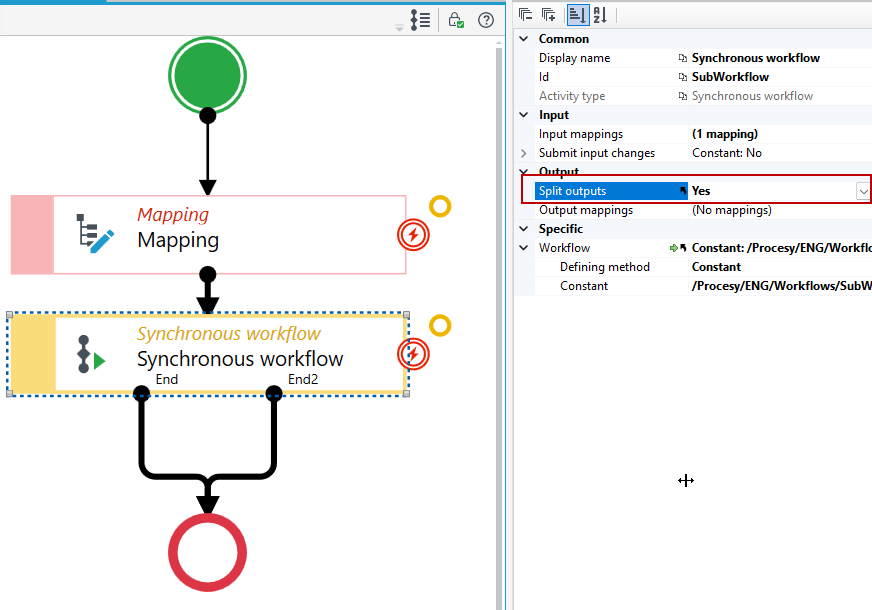The width and height of the screenshot is (872, 610).
Task: Collapse the Input section
Action: 524,115
